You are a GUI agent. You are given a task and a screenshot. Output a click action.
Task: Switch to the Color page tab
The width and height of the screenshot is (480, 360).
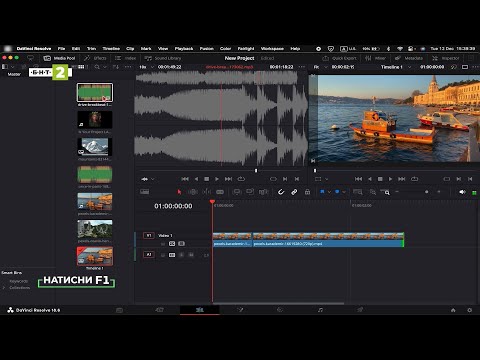pos(280,310)
